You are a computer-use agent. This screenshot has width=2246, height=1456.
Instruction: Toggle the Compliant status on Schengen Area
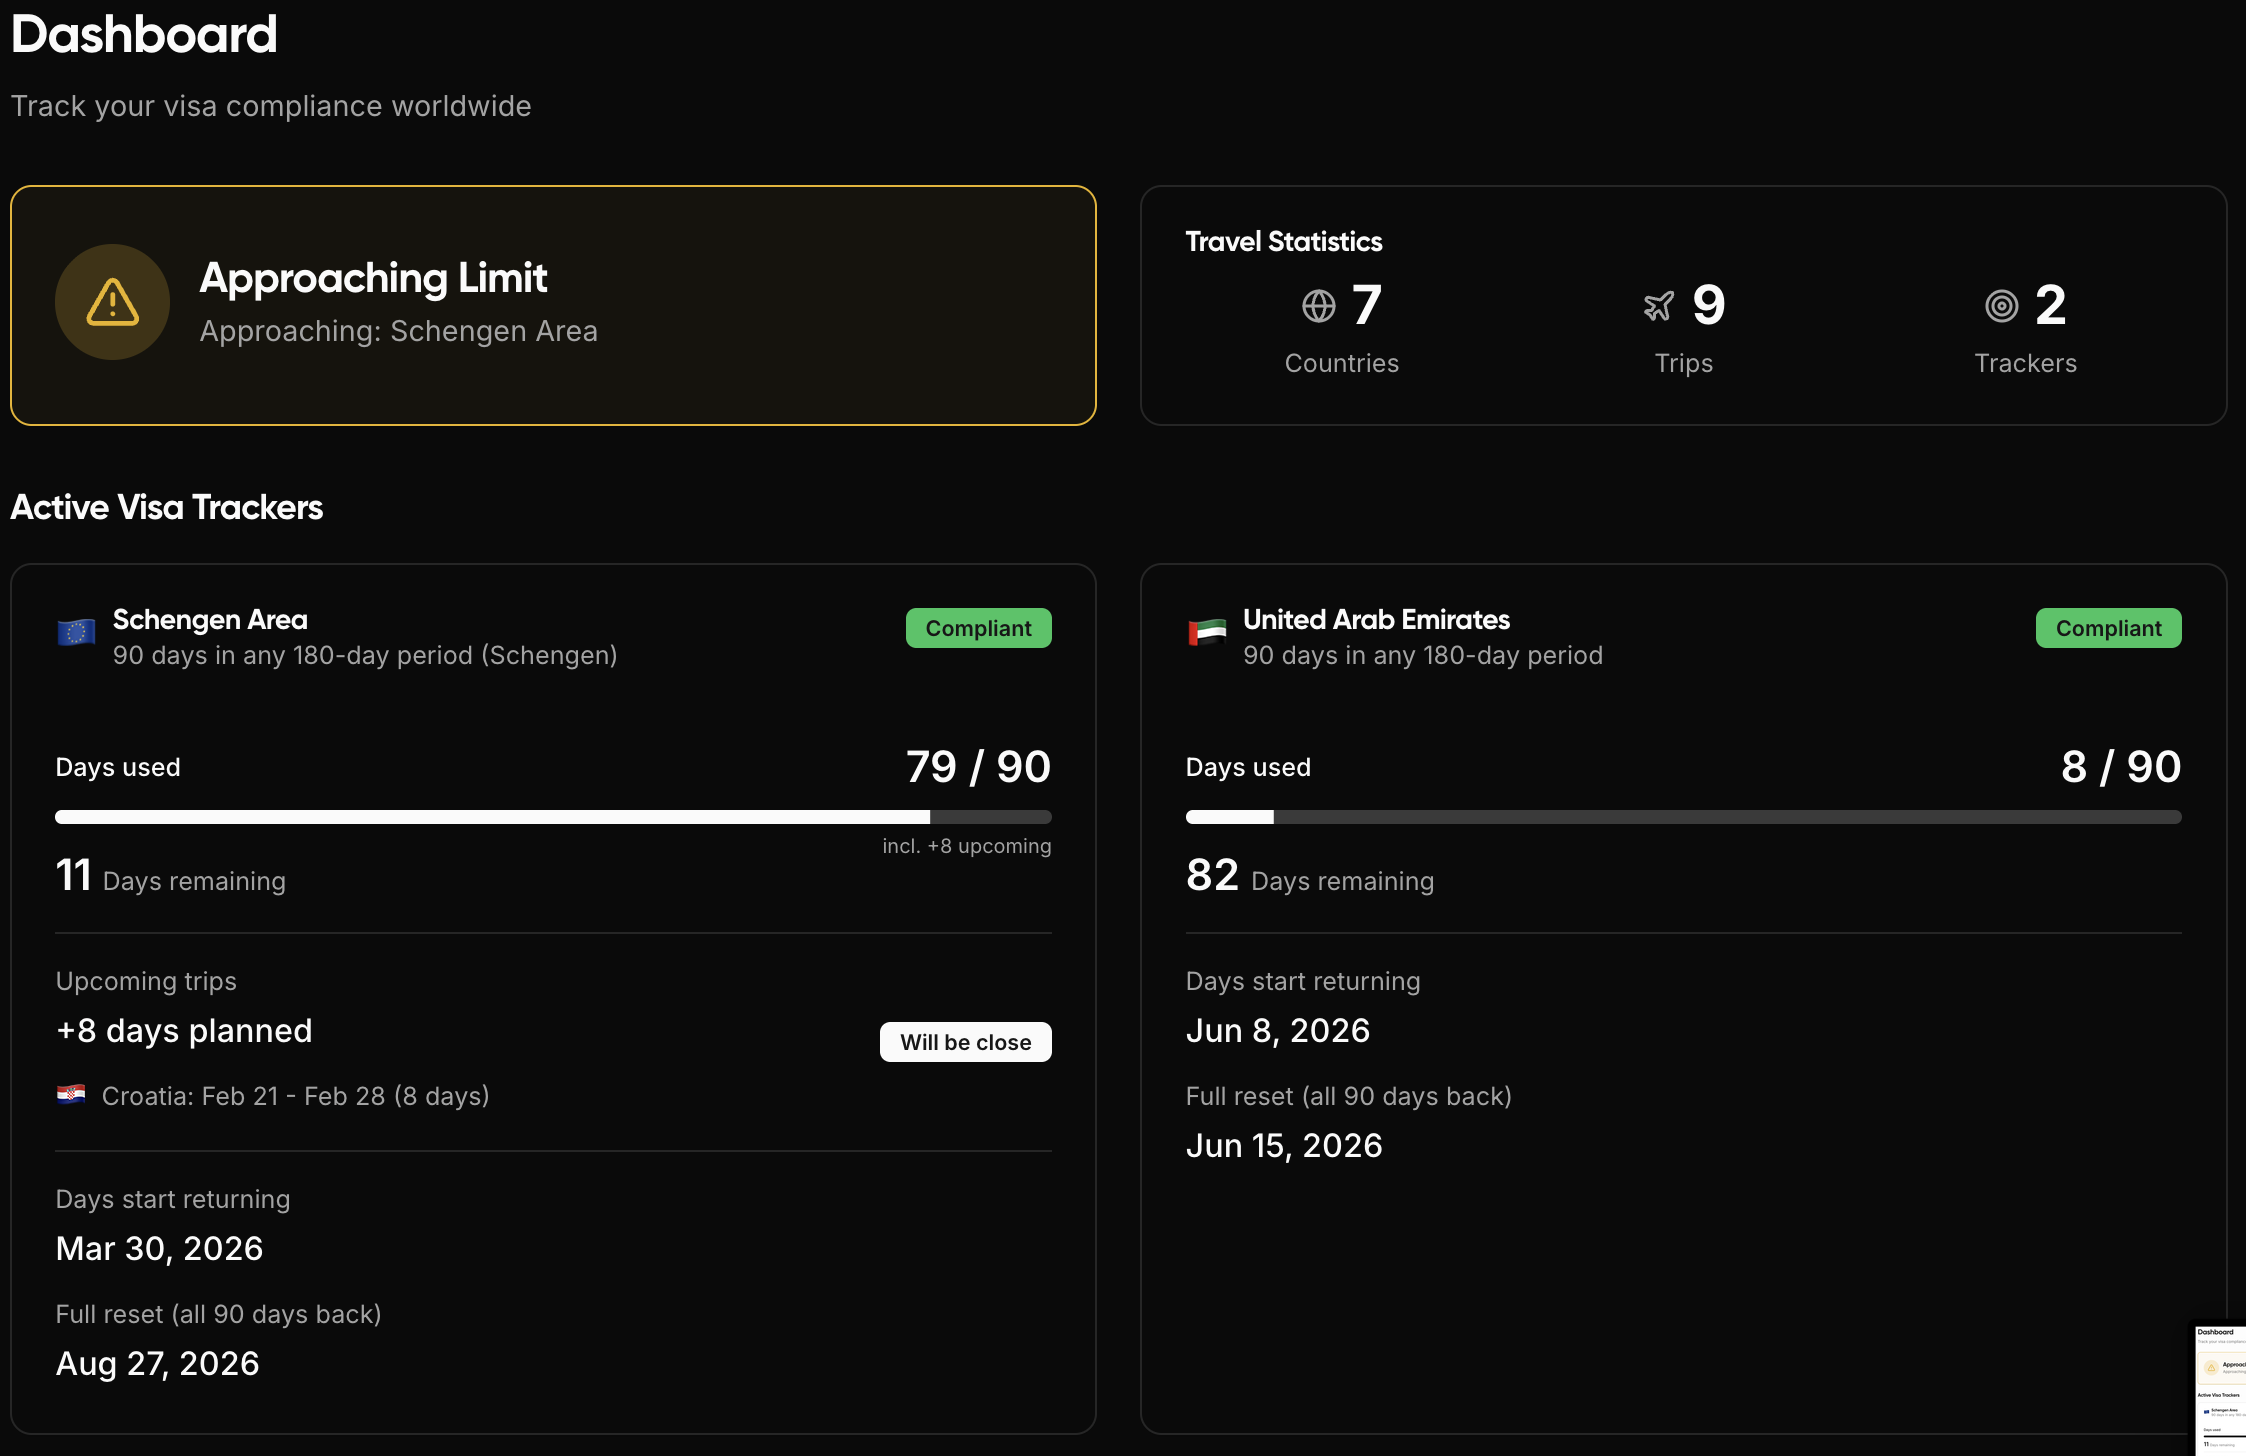coord(978,628)
